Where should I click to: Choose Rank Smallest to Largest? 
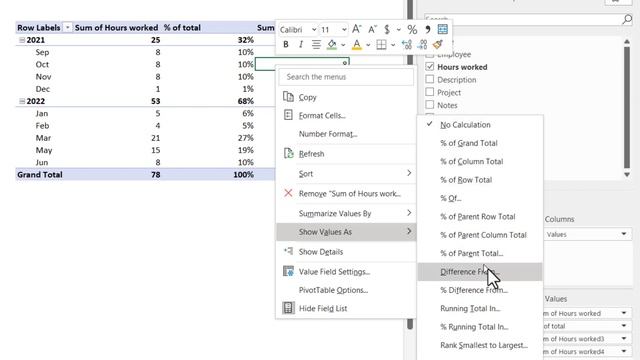coord(480,345)
